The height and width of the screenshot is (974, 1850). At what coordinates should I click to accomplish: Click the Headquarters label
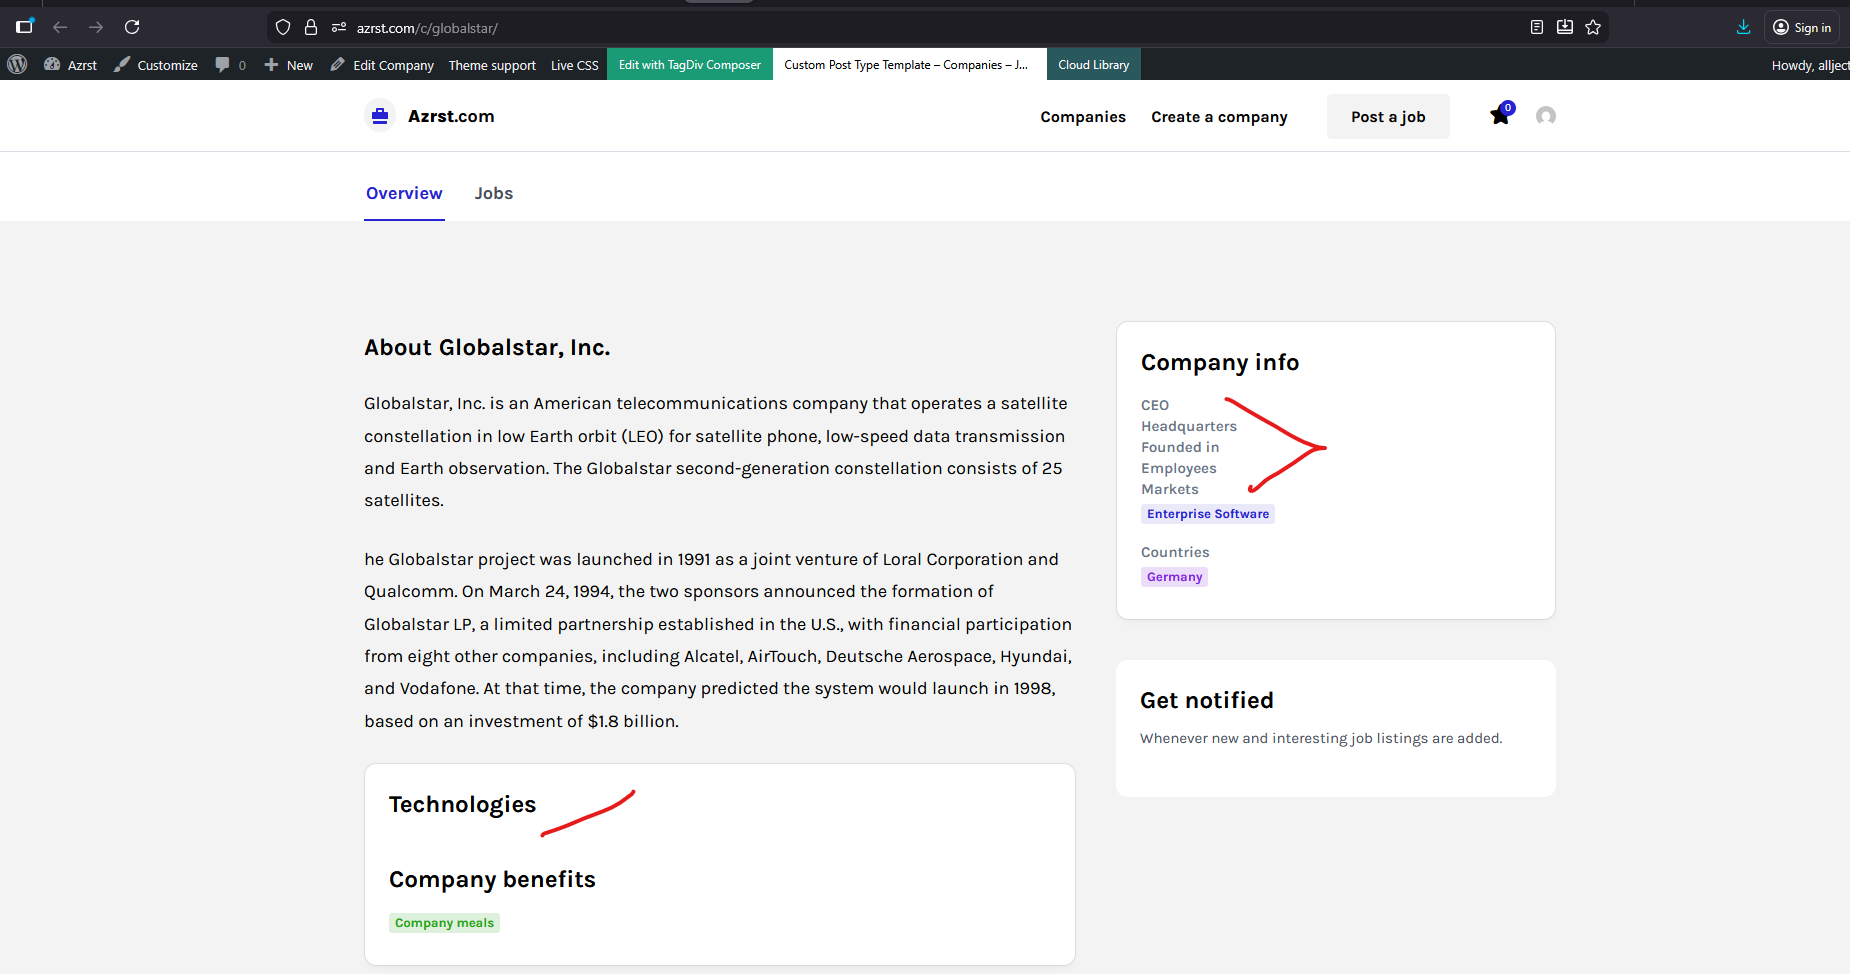tap(1189, 426)
